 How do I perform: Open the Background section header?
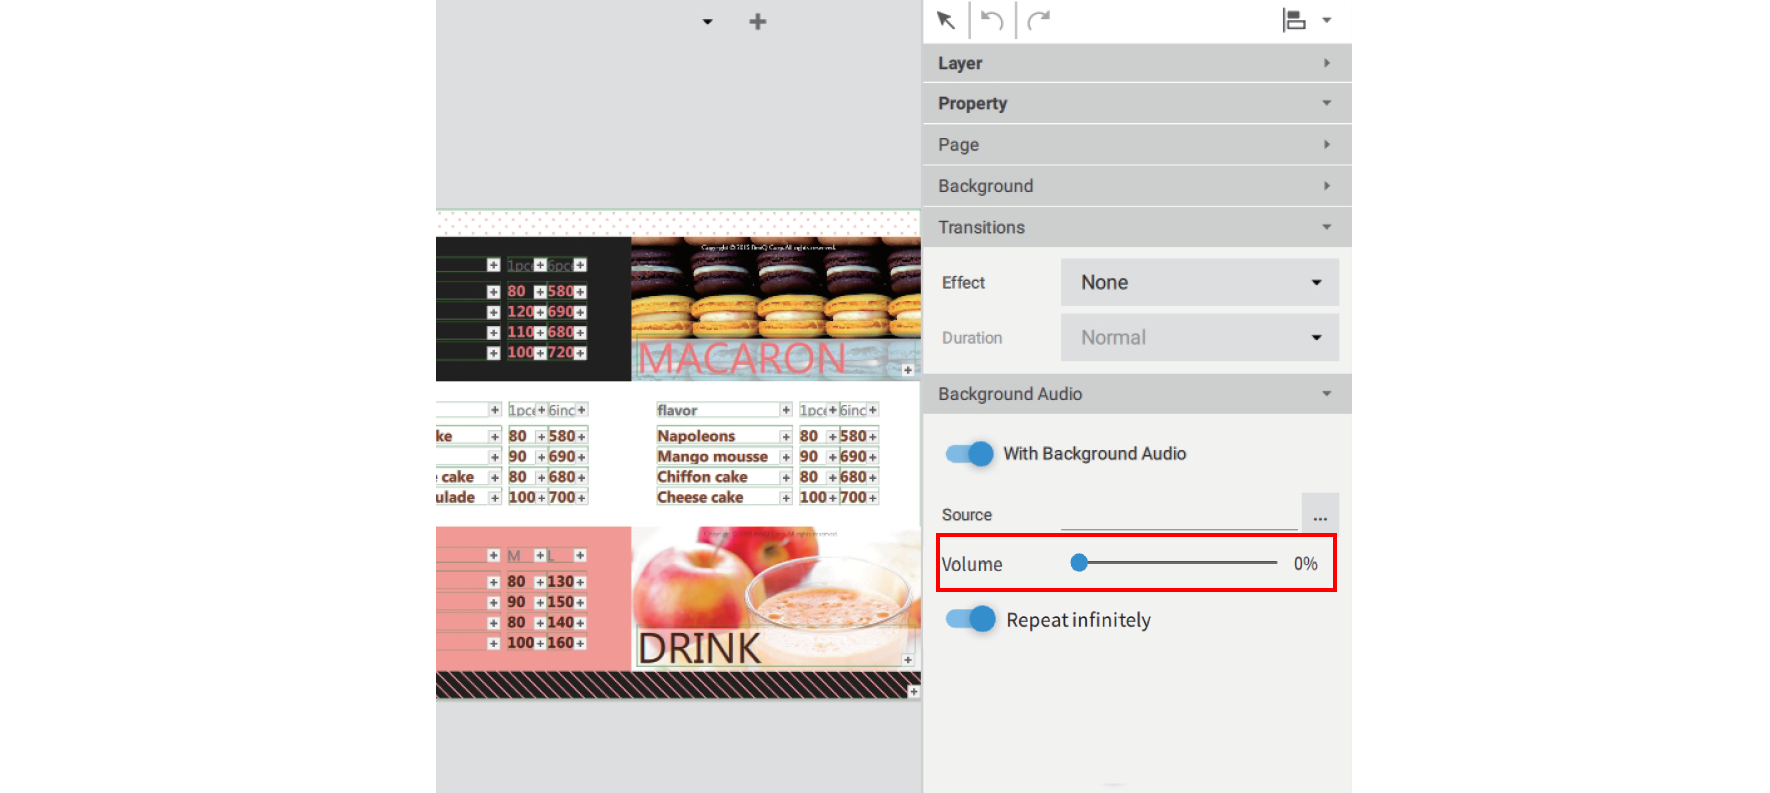click(x=1136, y=186)
